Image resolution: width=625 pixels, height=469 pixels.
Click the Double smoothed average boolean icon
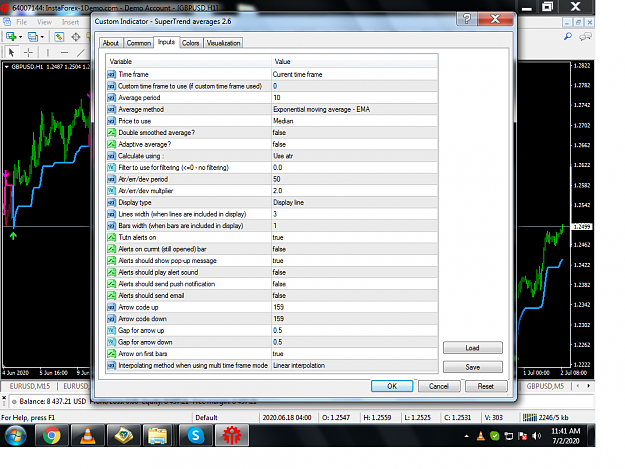(x=112, y=133)
